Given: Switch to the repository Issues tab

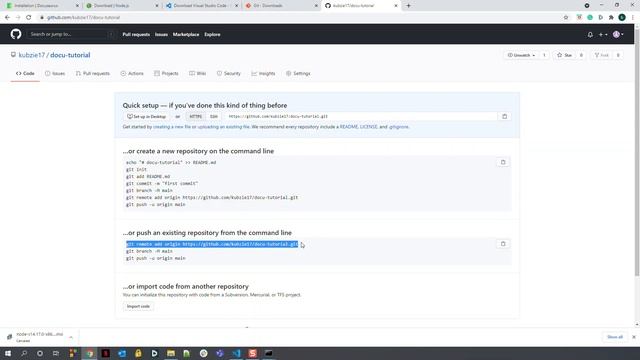Looking at the screenshot, I should (55, 73).
